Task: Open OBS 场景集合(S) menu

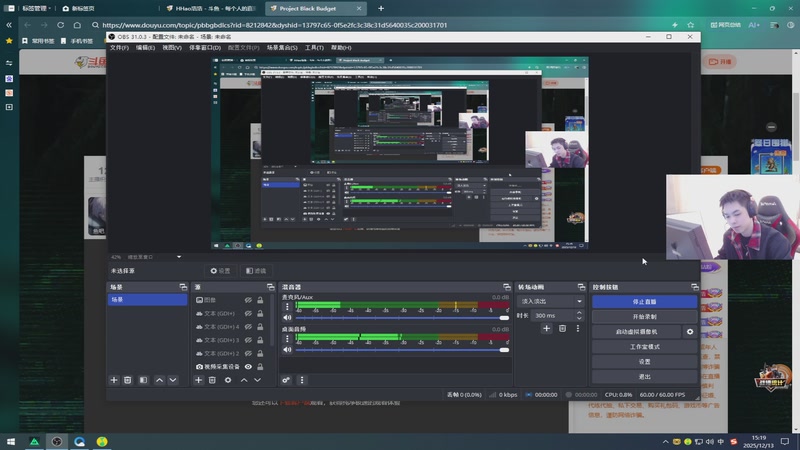Action: click(x=282, y=47)
